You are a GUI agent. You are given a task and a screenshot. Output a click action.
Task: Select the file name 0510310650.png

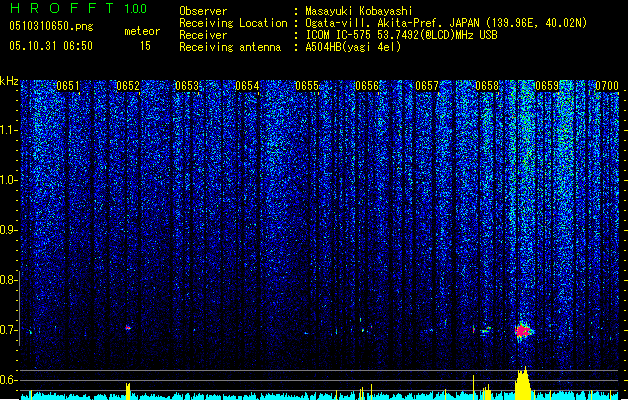click(x=51, y=26)
